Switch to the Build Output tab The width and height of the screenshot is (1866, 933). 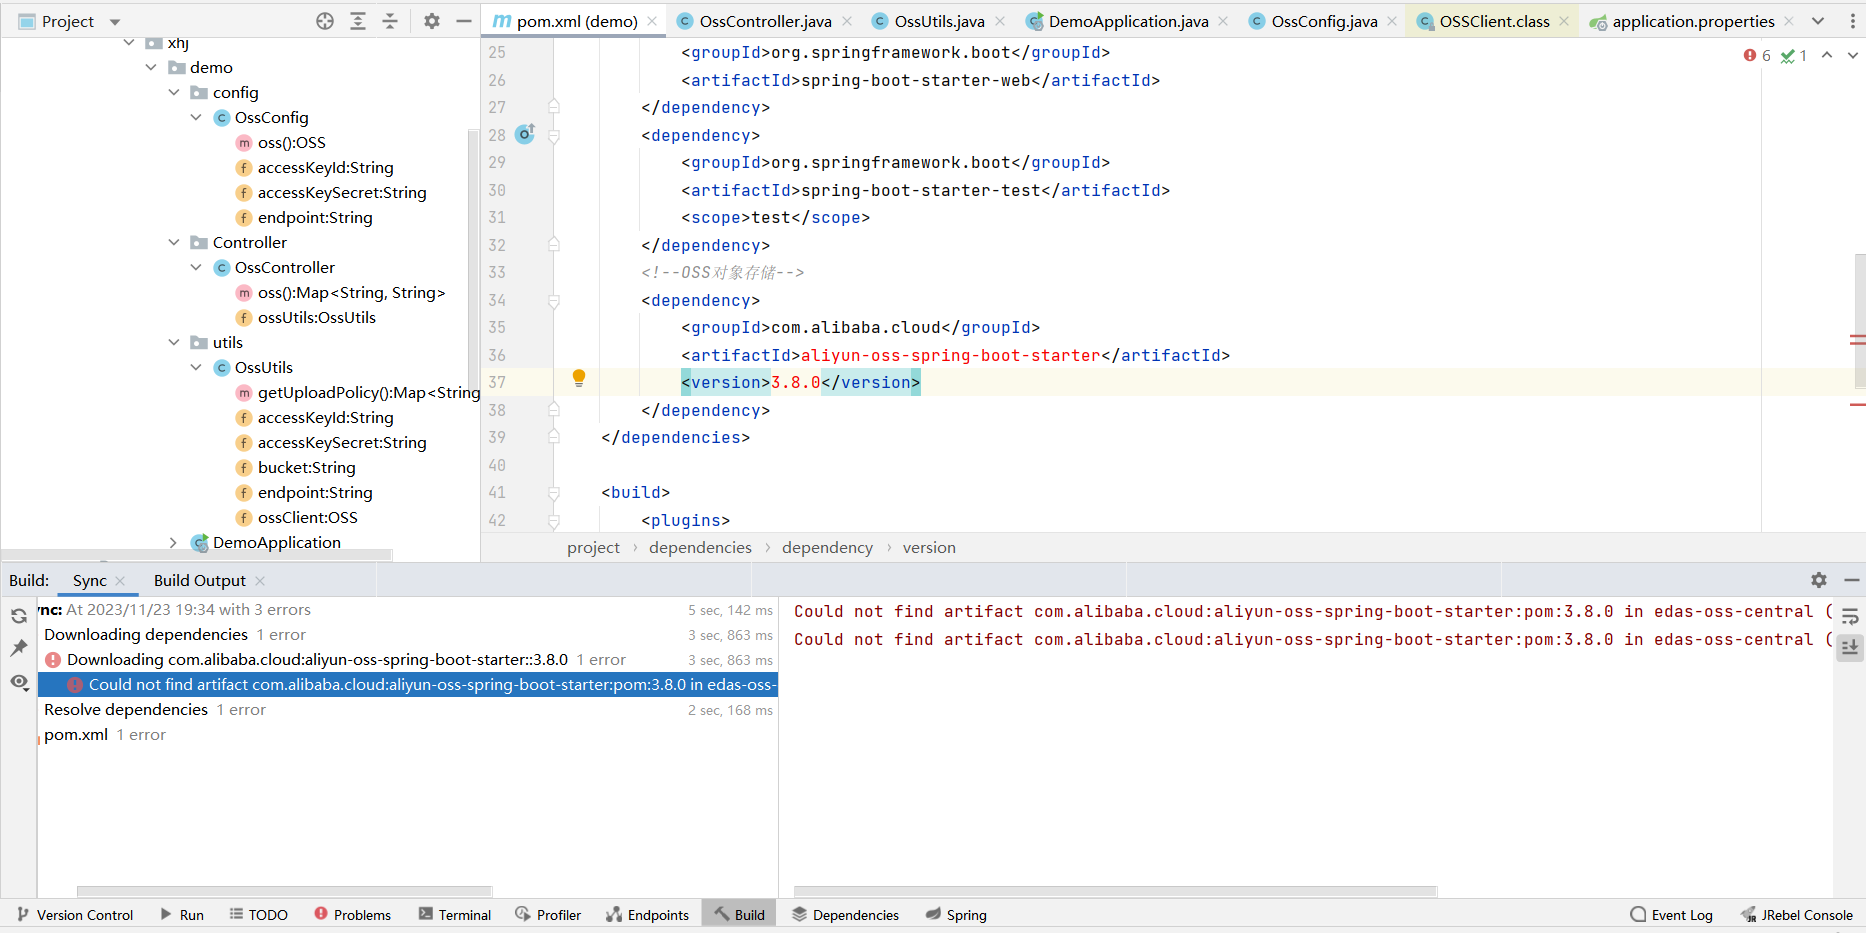coord(199,580)
